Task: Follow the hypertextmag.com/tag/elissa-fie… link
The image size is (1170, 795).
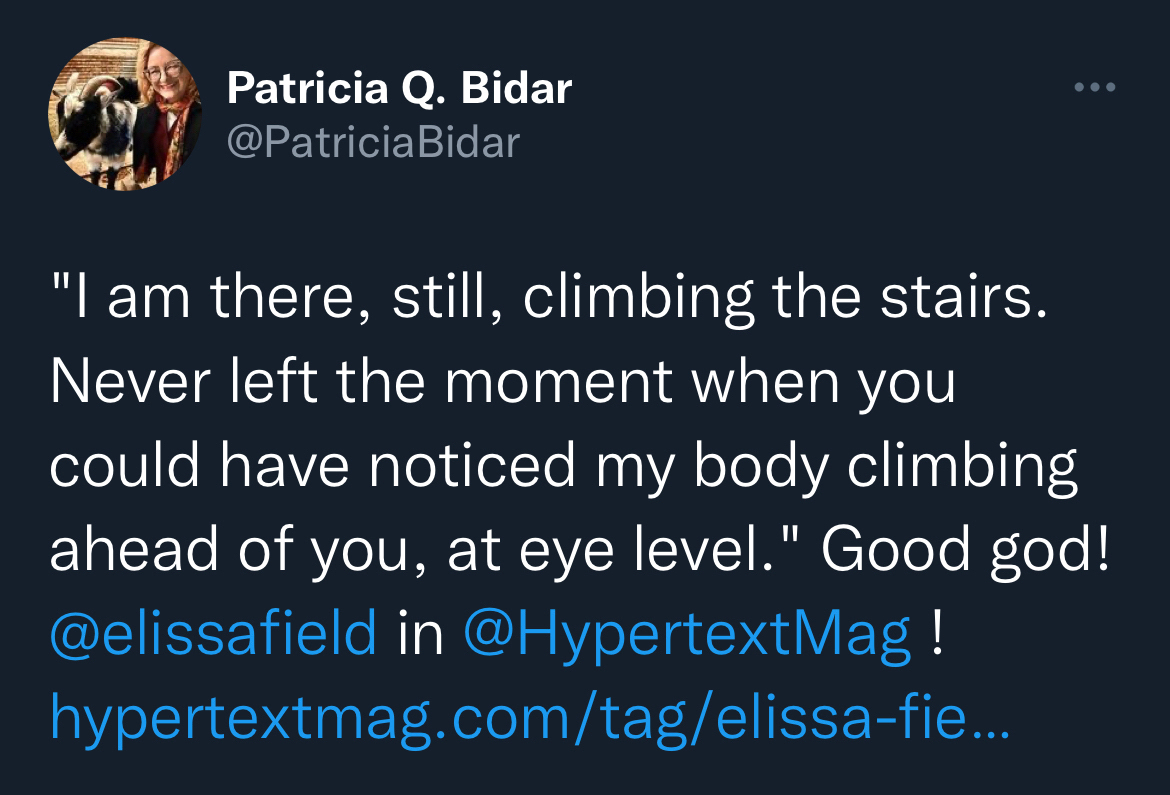Action: pos(530,718)
